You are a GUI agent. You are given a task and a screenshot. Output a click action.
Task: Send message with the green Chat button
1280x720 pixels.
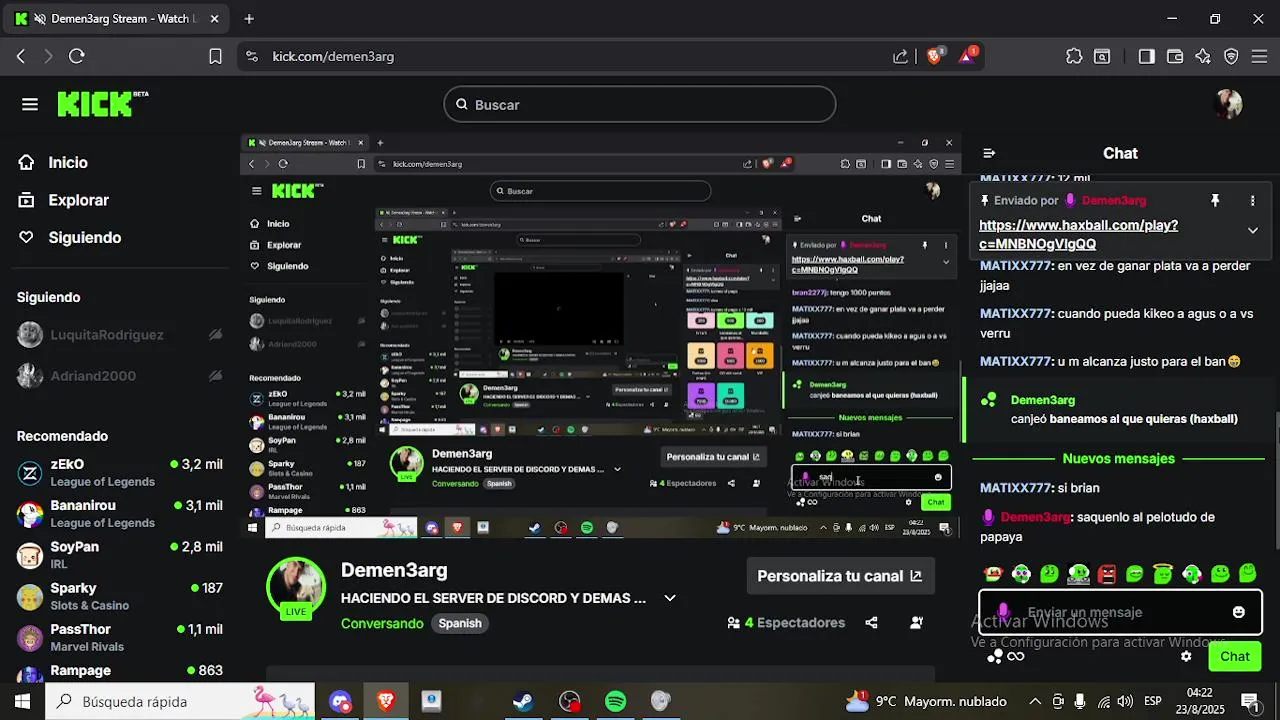pyautogui.click(x=1234, y=656)
